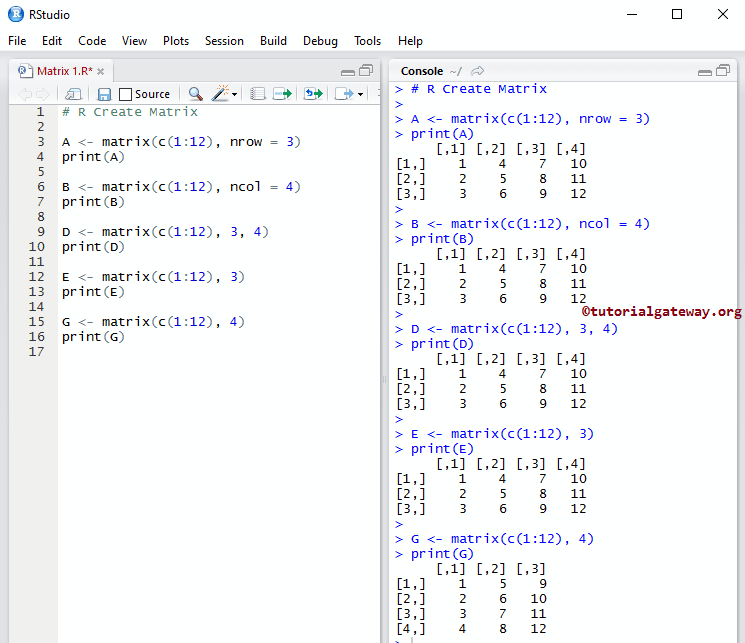Image resolution: width=745 pixels, height=643 pixels.
Task: Switch to the Matrix 1.R tab
Action: (x=64, y=71)
